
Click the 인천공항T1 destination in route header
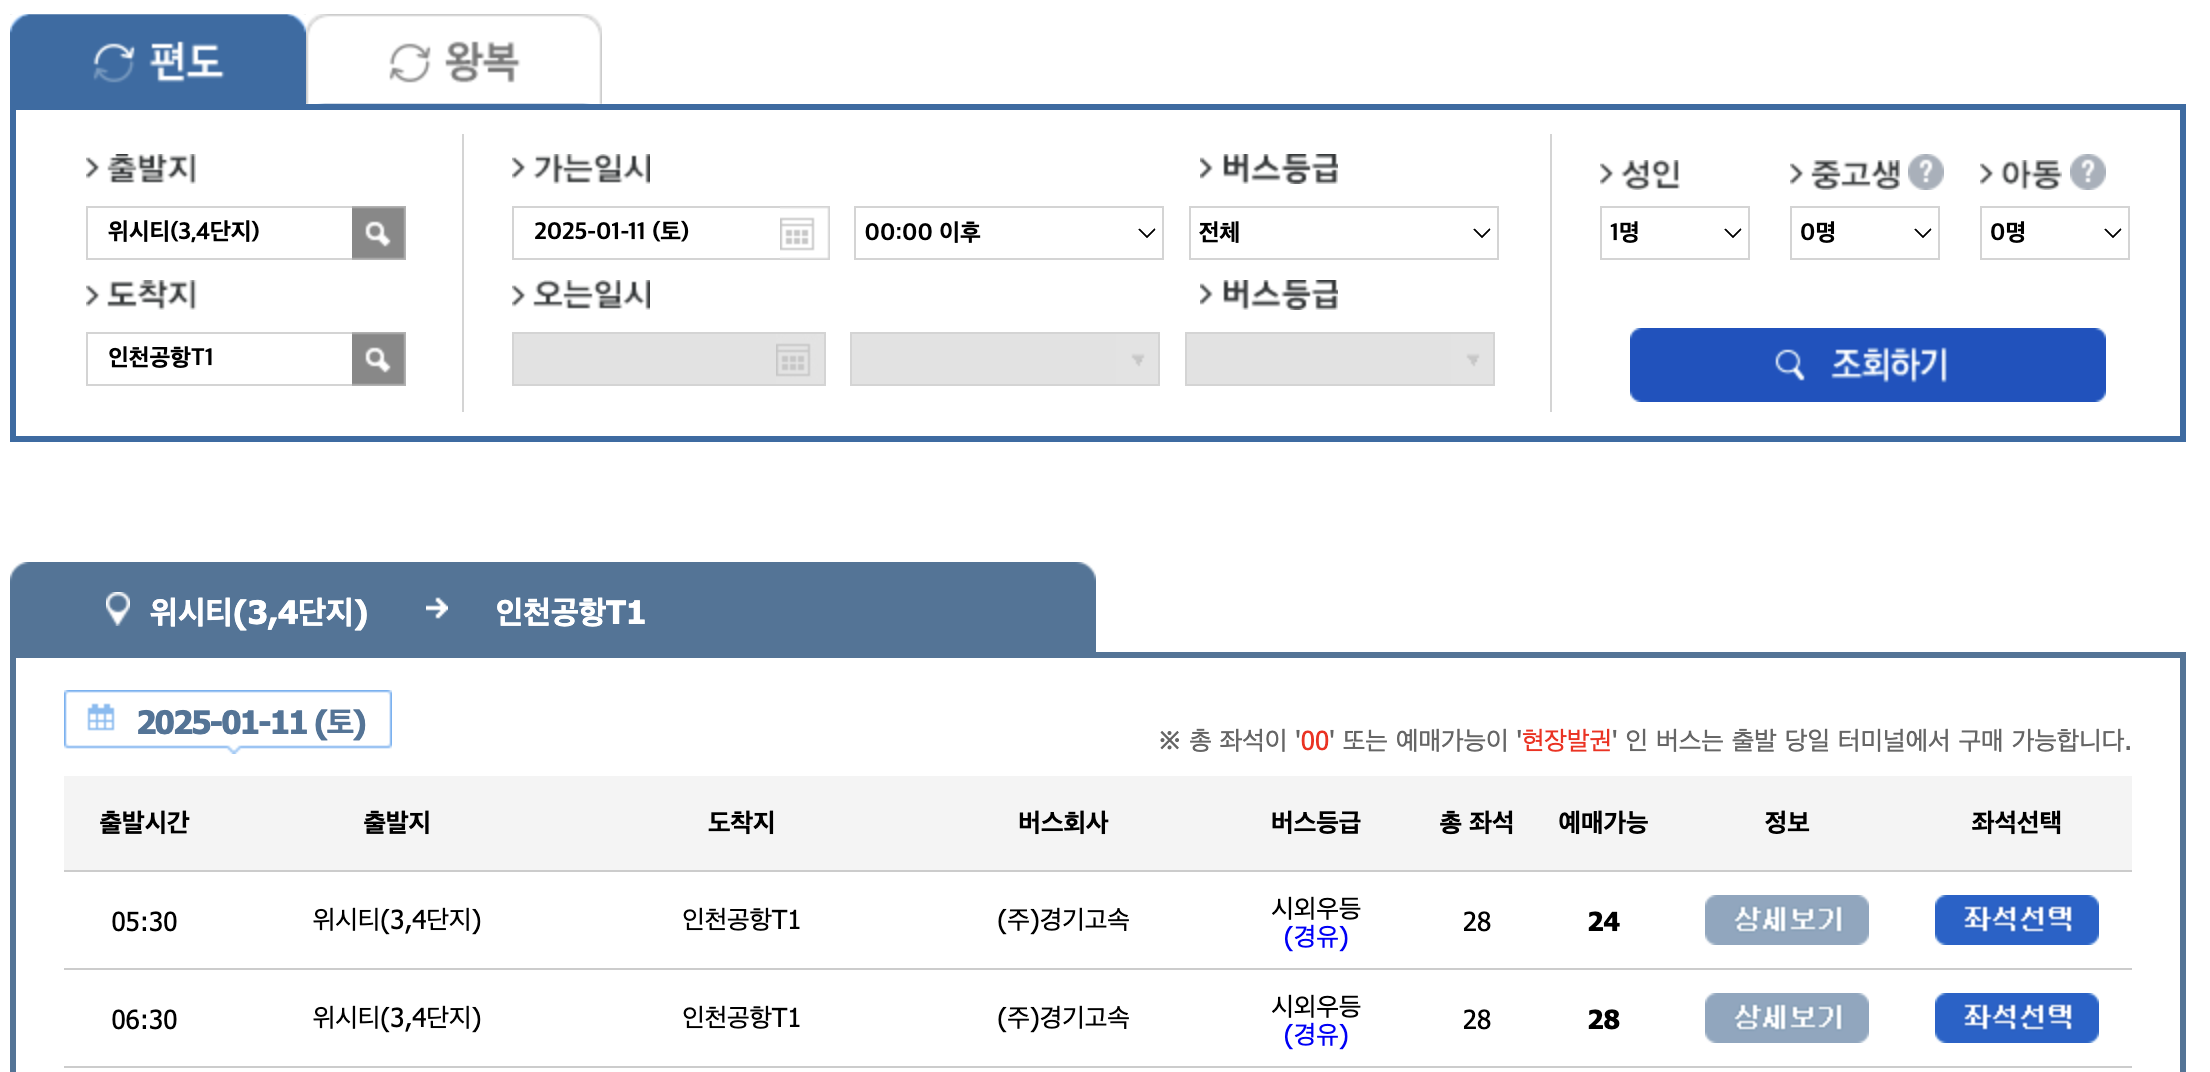[x=570, y=611]
